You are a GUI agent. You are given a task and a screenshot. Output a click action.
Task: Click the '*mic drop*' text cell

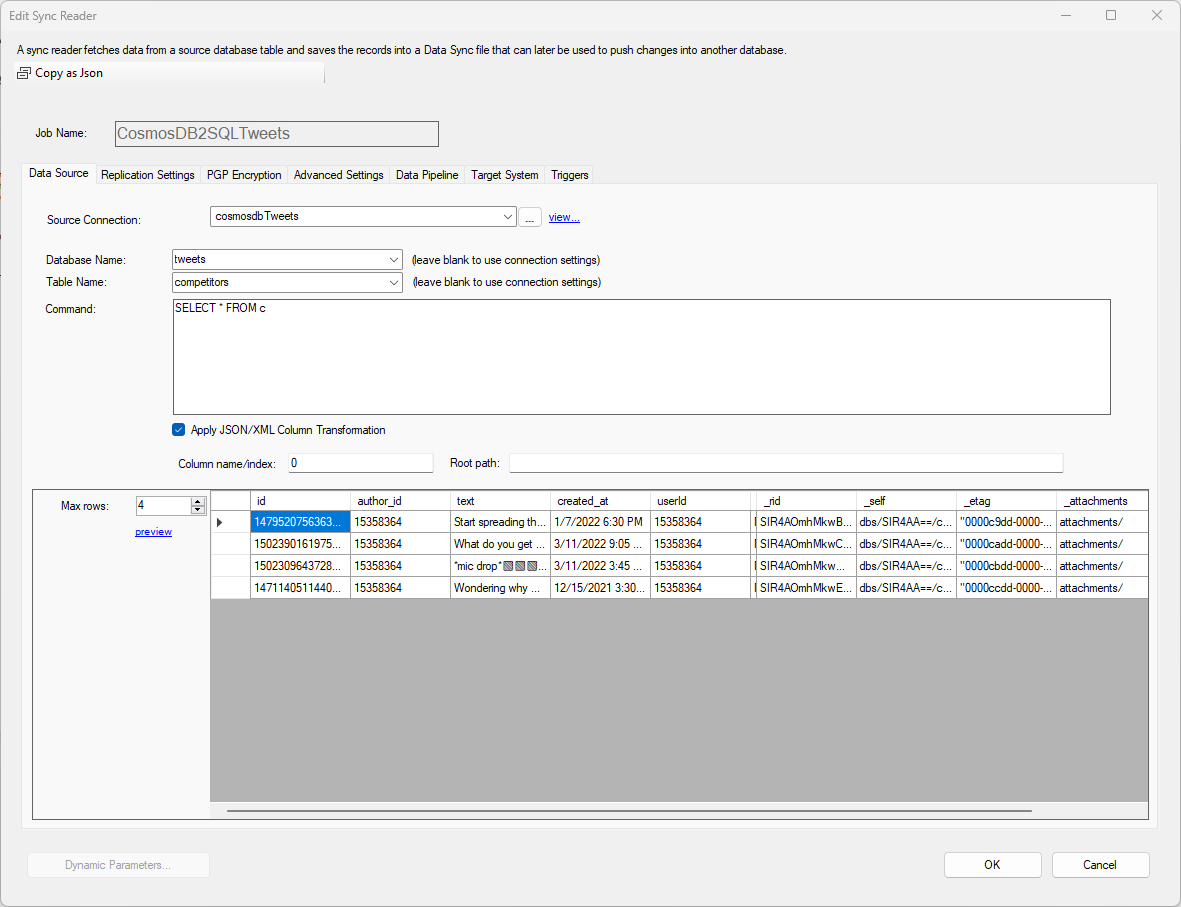501,566
